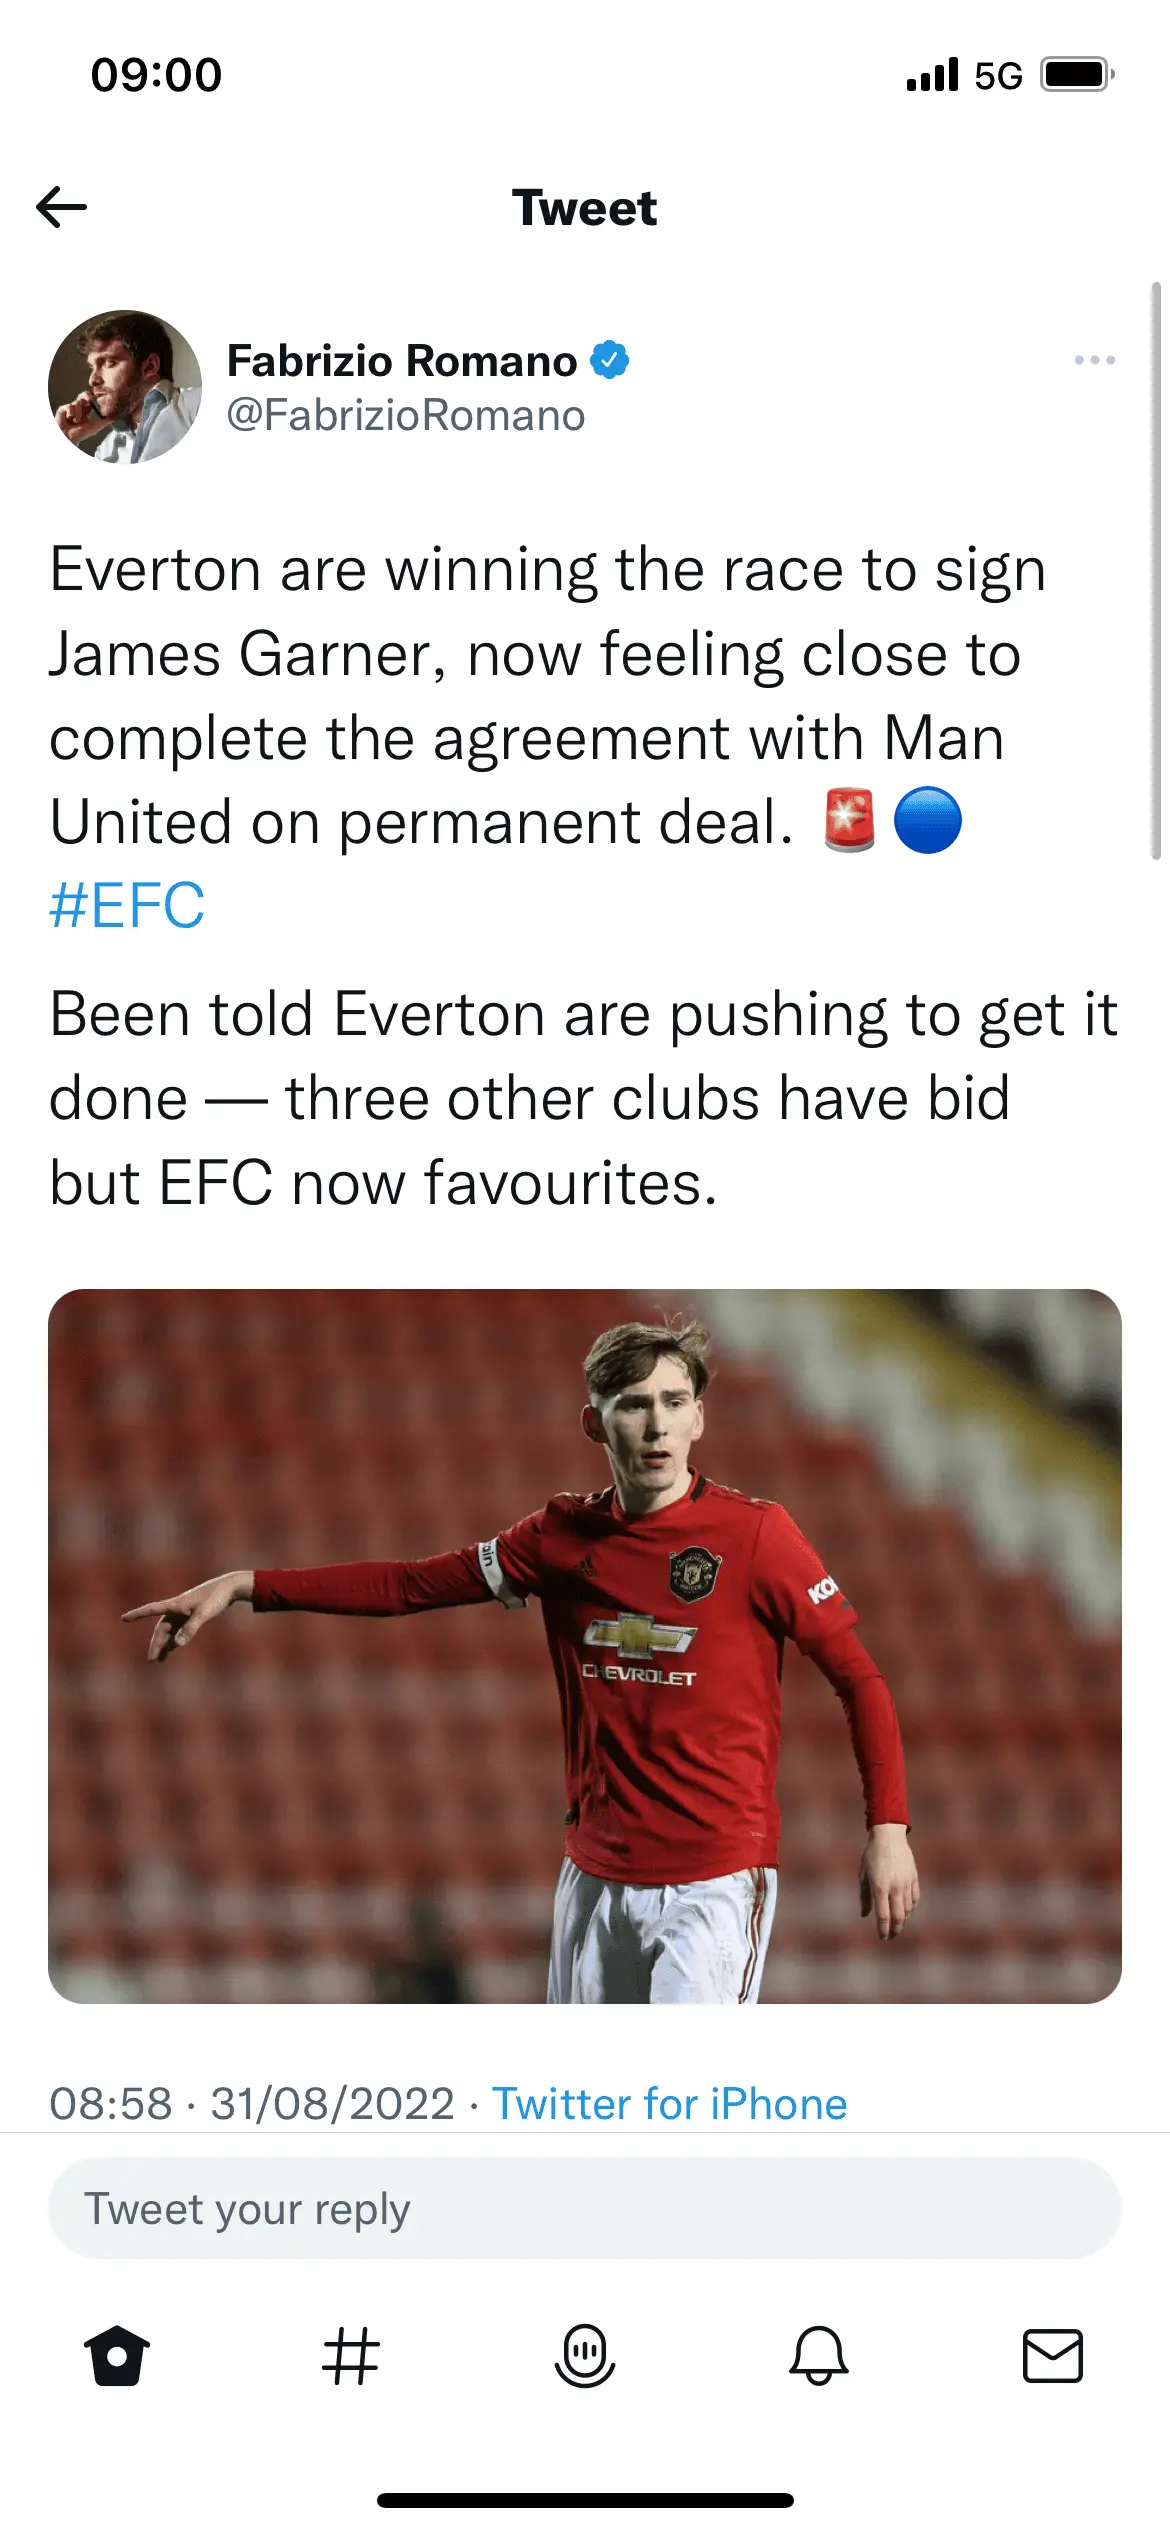This screenshot has width=1170, height=2532.
Task: Open the Messages envelope tab
Action: tap(1053, 2356)
